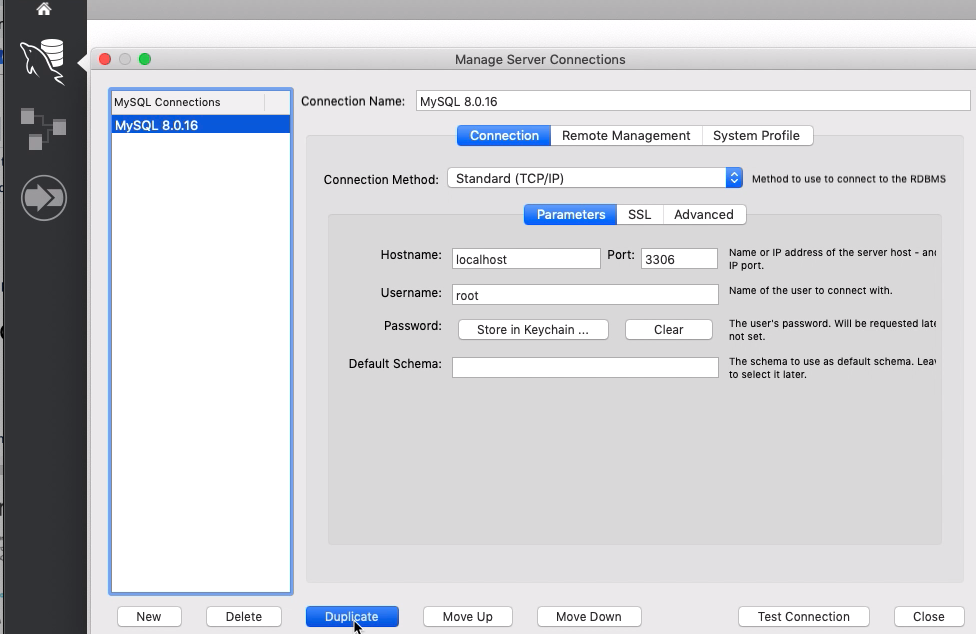Select the SSL sub-tab
Screen dimensions: 976x634
click(x=640, y=215)
